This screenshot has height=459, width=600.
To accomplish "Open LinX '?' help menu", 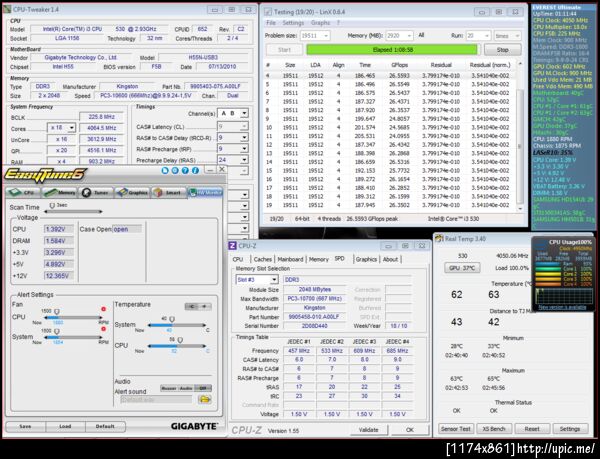I will tap(338, 23).
